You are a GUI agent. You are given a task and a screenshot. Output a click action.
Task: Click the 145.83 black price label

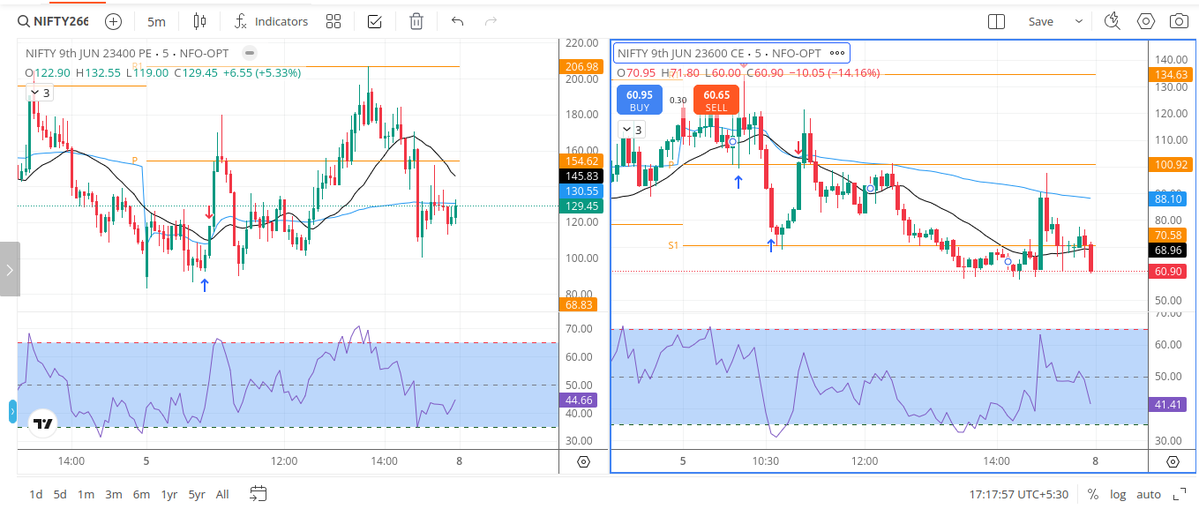coord(582,176)
